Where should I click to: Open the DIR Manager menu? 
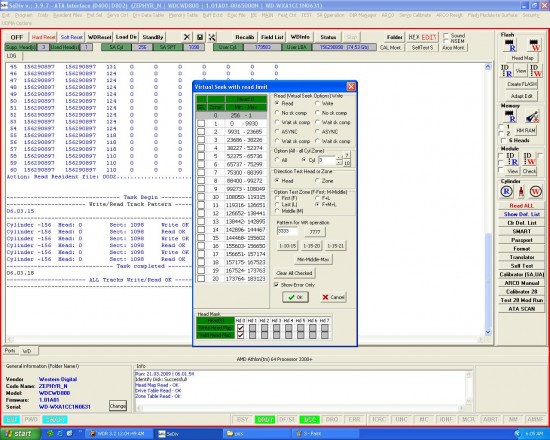(363, 15)
